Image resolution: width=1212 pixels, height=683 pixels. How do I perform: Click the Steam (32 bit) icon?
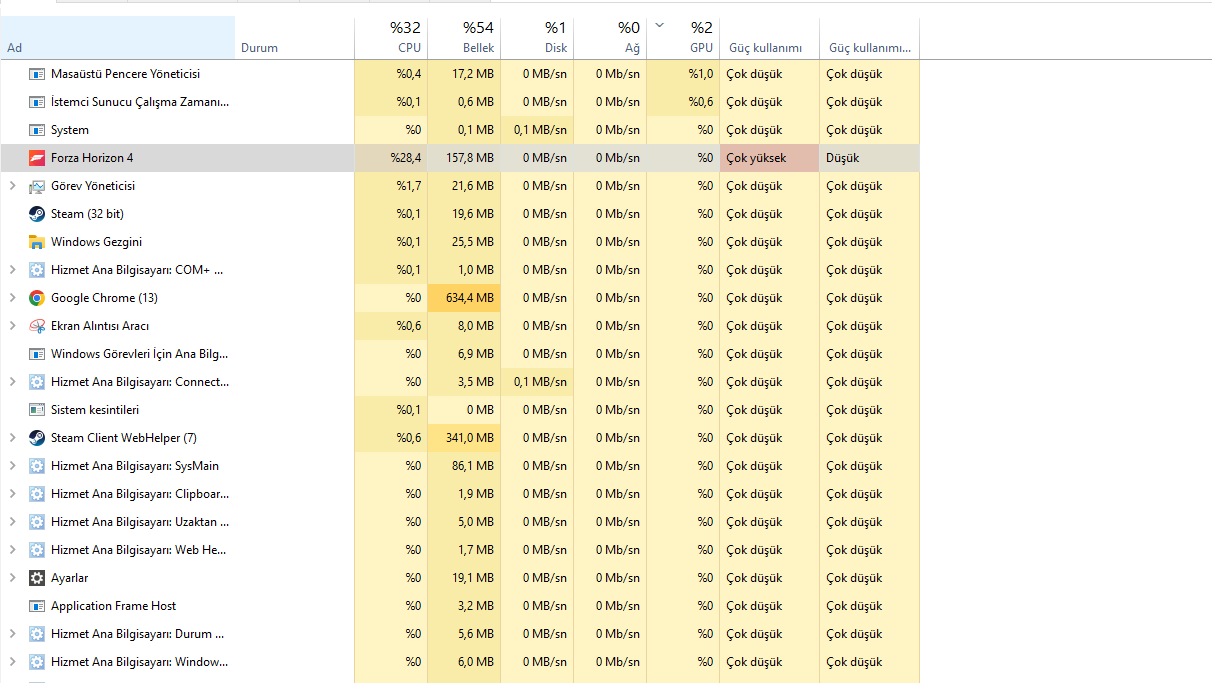[x=37, y=214]
